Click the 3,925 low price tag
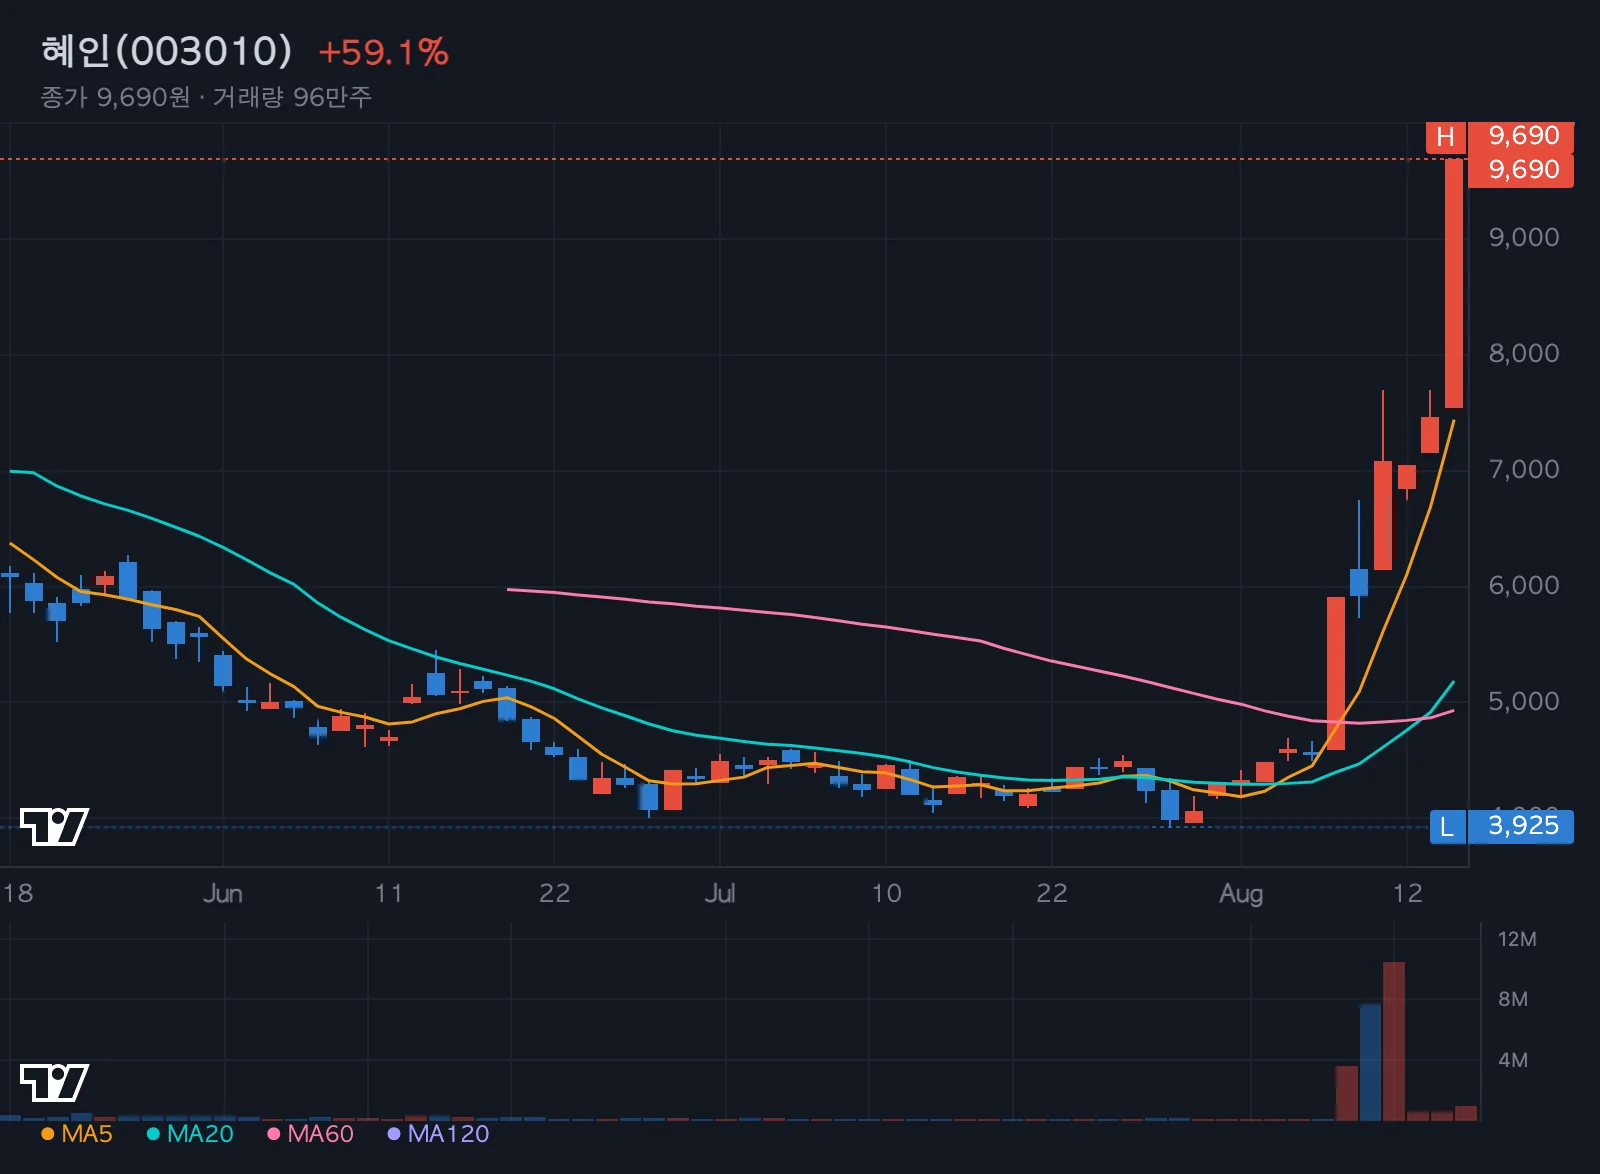The height and width of the screenshot is (1174, 1600). point(1522,826)
